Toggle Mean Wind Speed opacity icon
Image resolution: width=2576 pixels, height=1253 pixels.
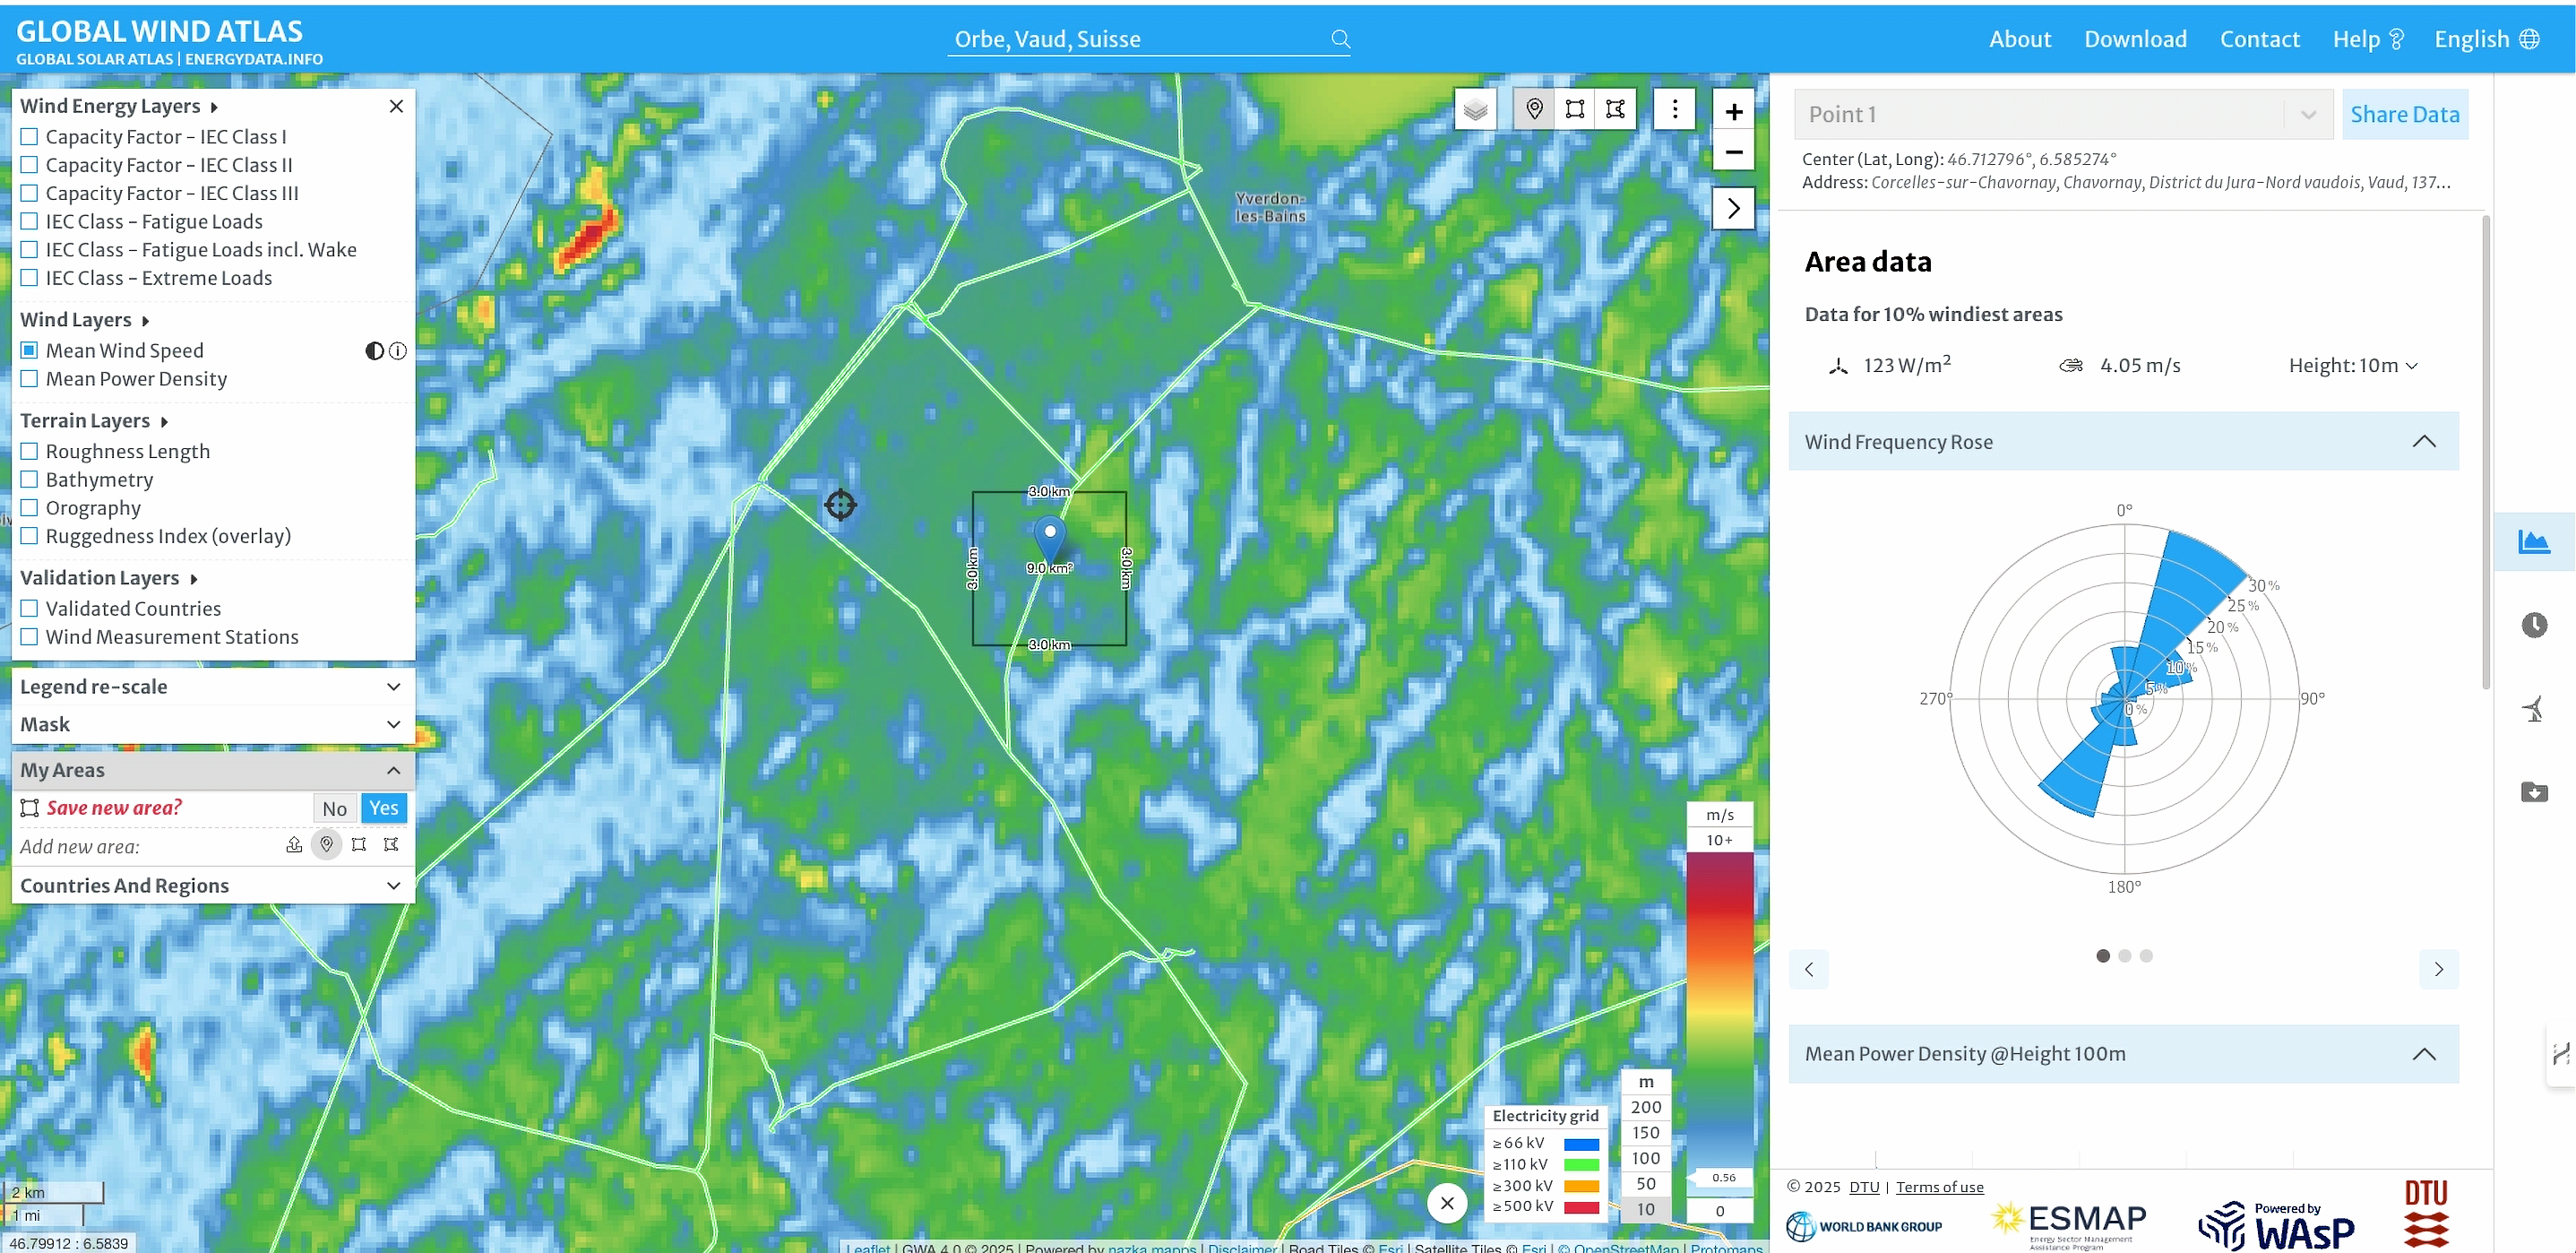[374, 351]
